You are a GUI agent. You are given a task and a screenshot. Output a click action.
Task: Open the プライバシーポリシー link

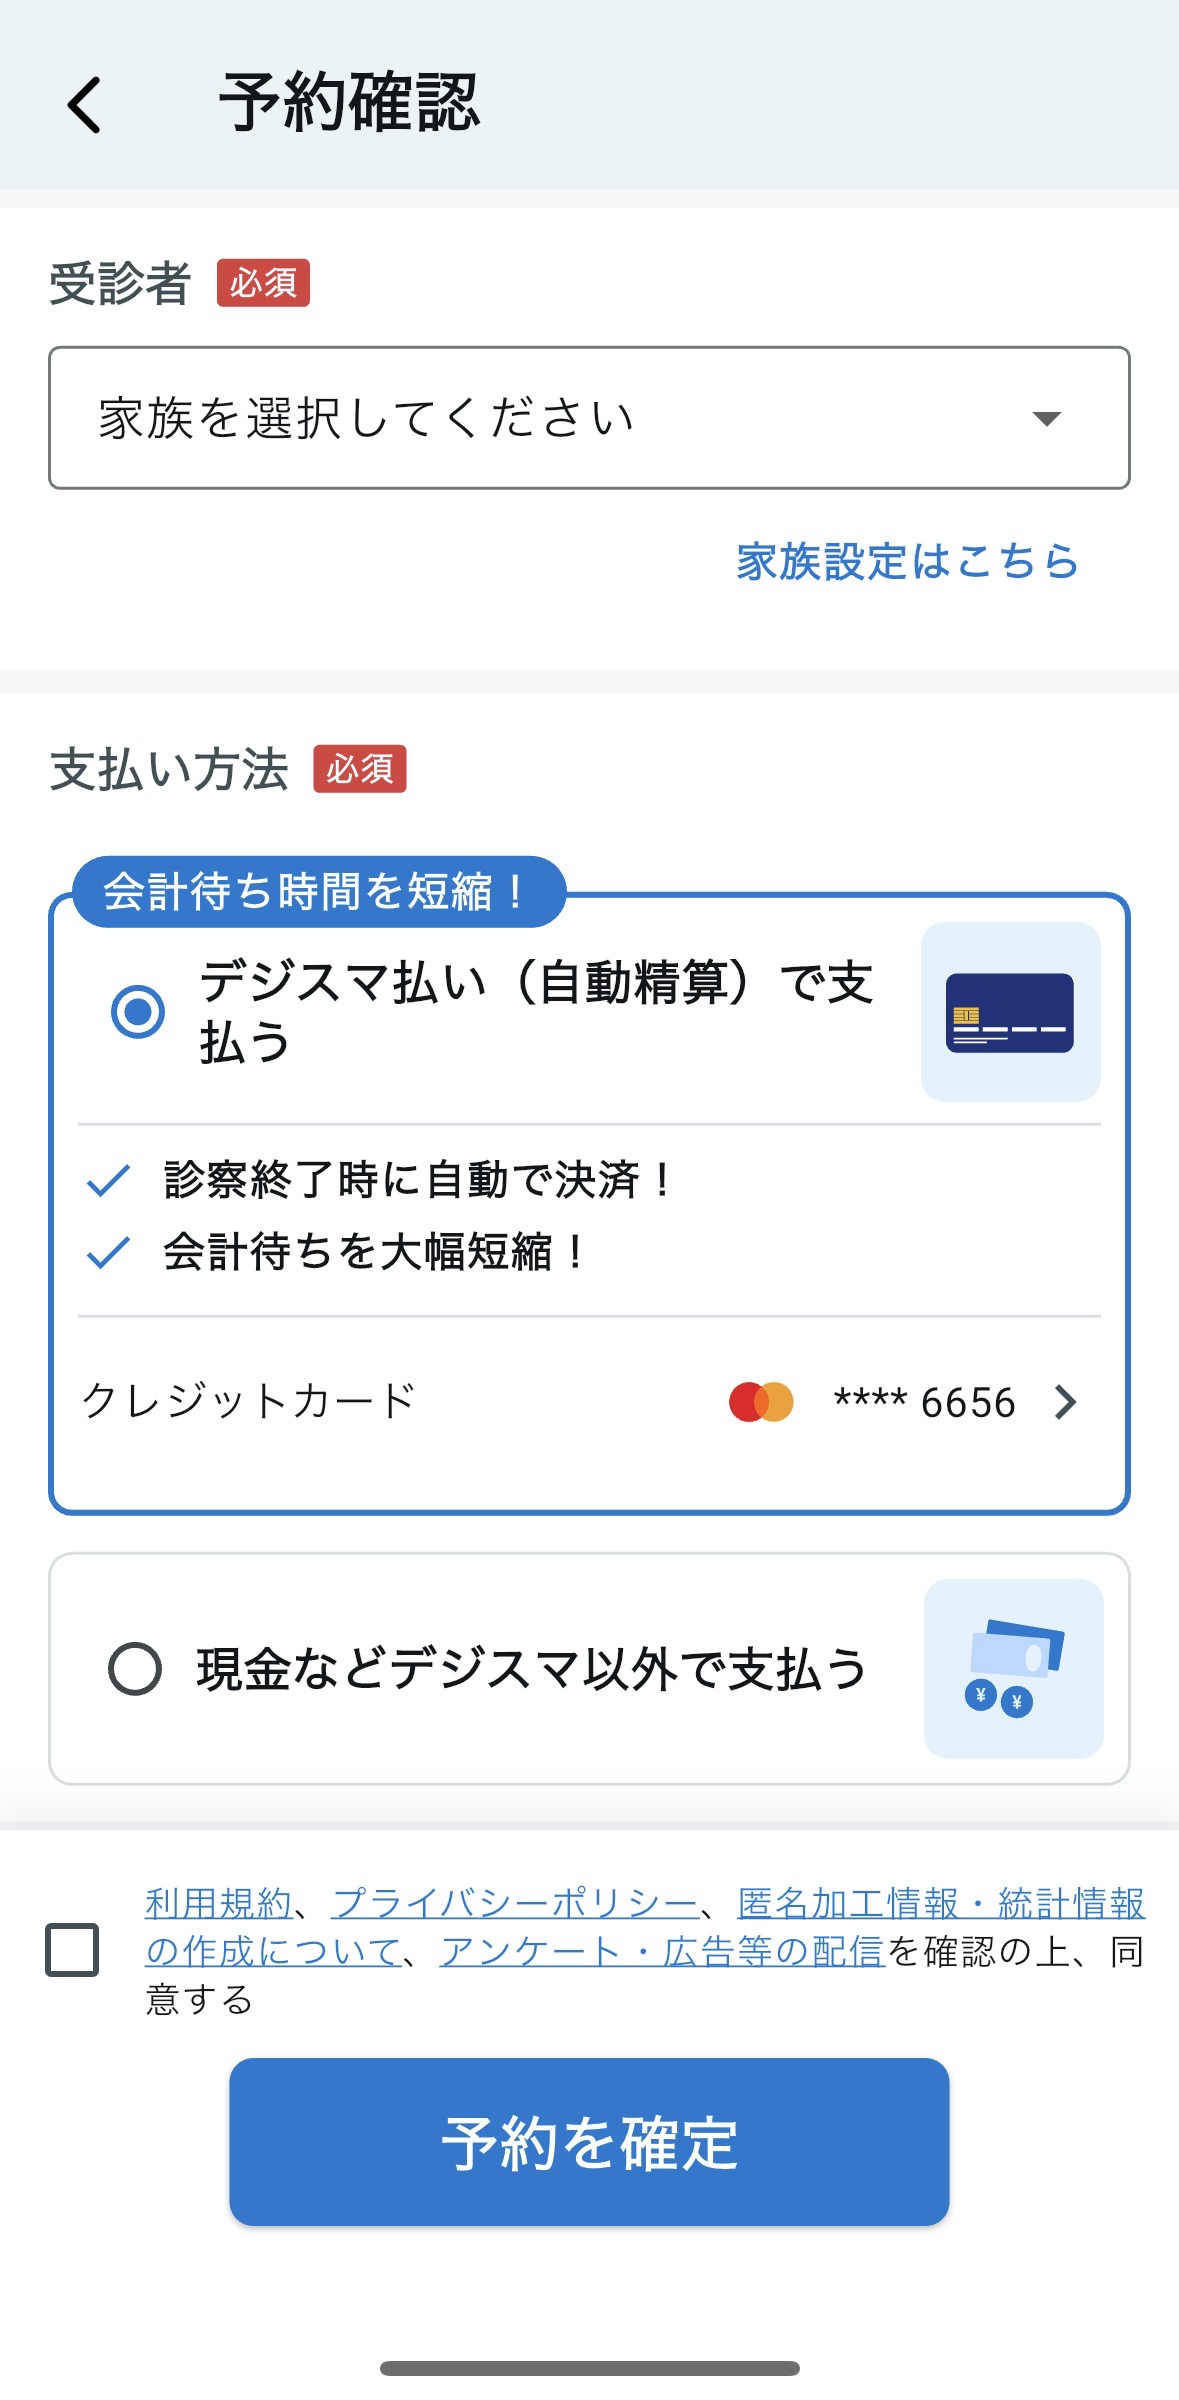(514, 1903)
